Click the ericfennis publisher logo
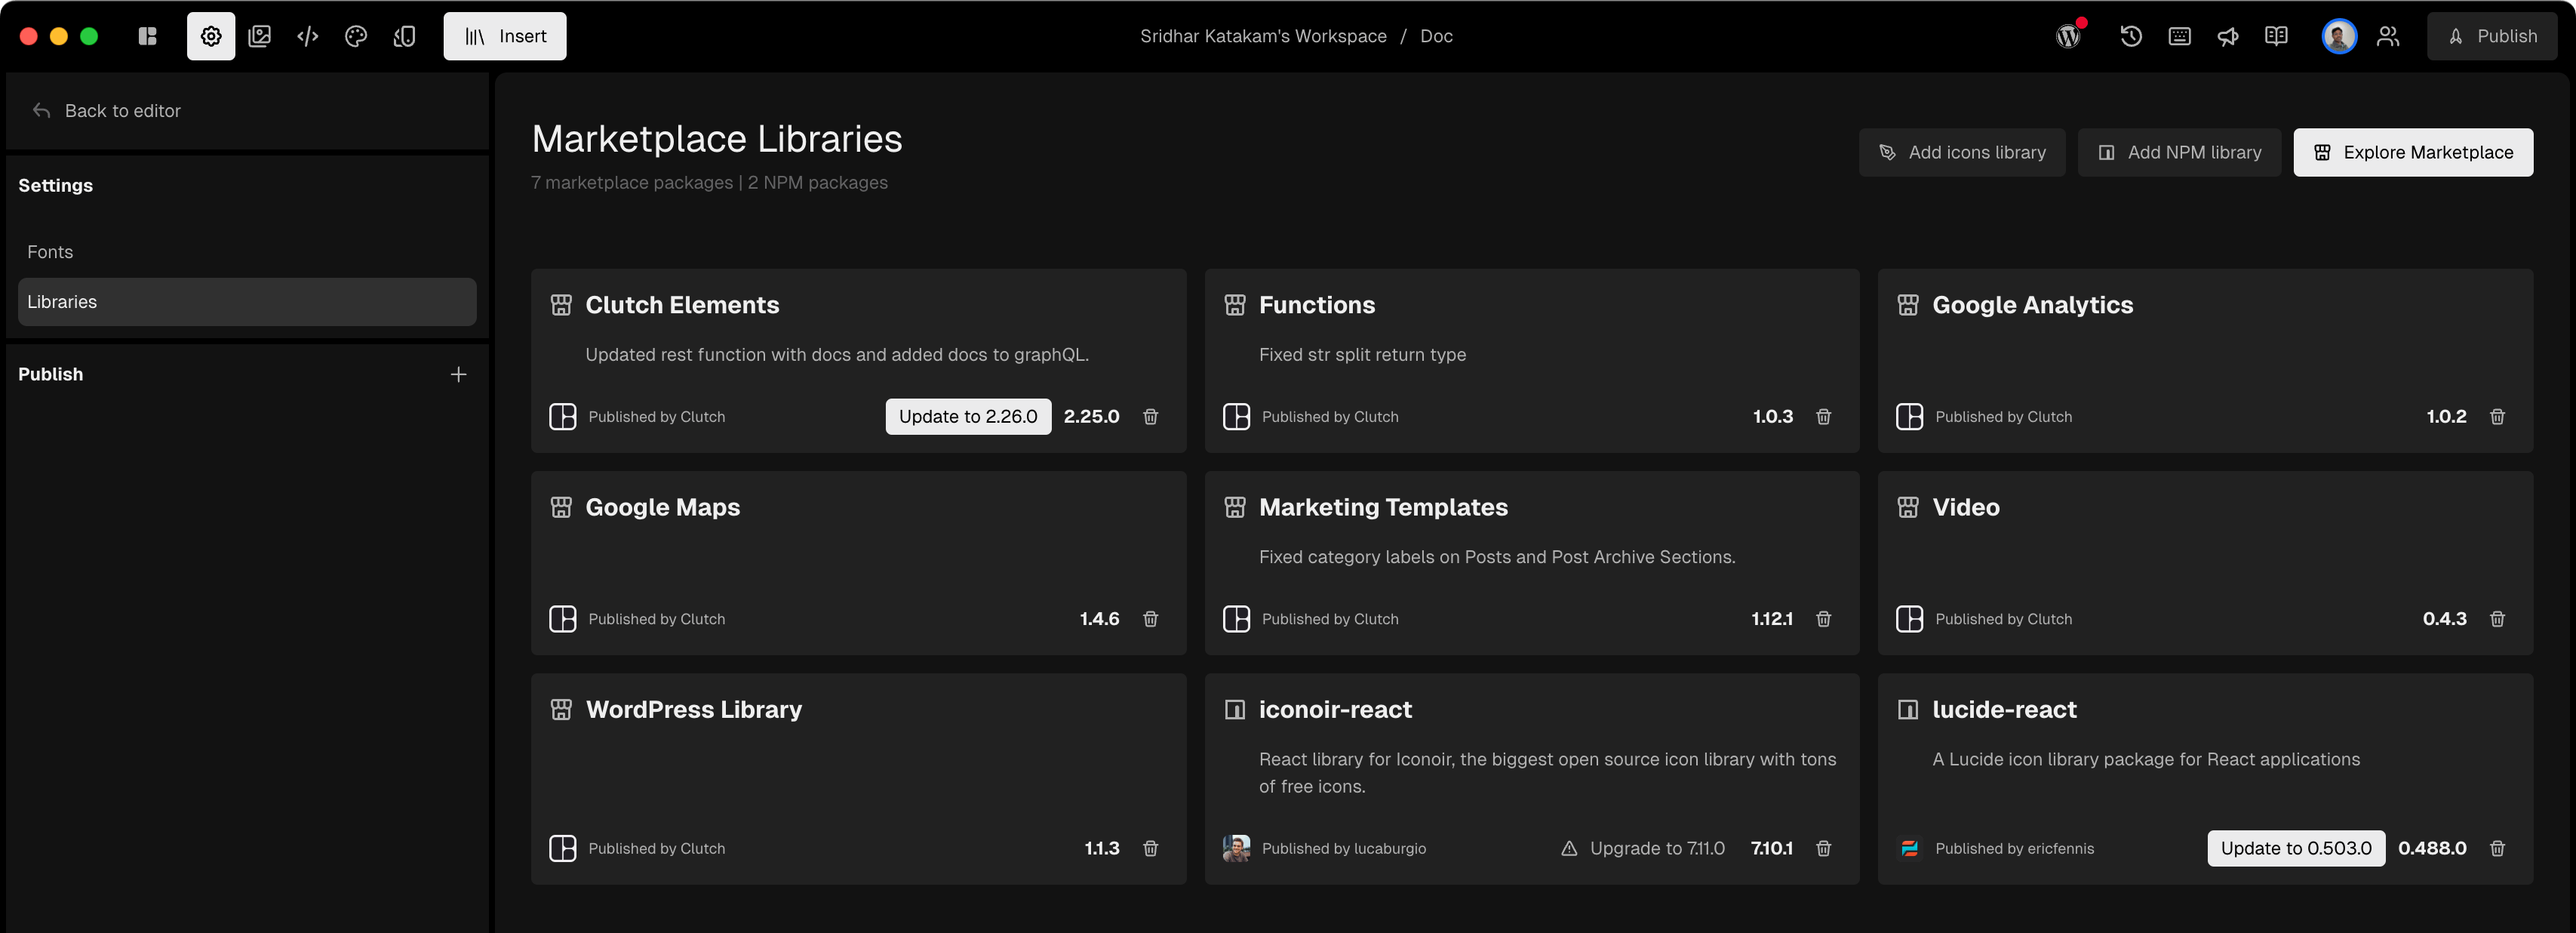This screenshot has height=933, width=2576. pos(1909,848)
